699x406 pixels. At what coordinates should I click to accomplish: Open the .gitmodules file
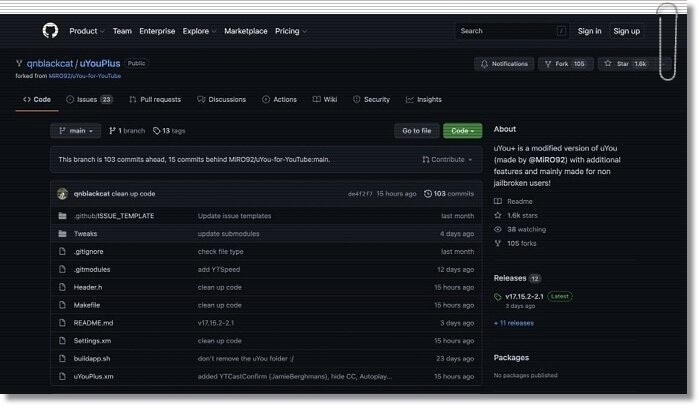coord(92,269)
